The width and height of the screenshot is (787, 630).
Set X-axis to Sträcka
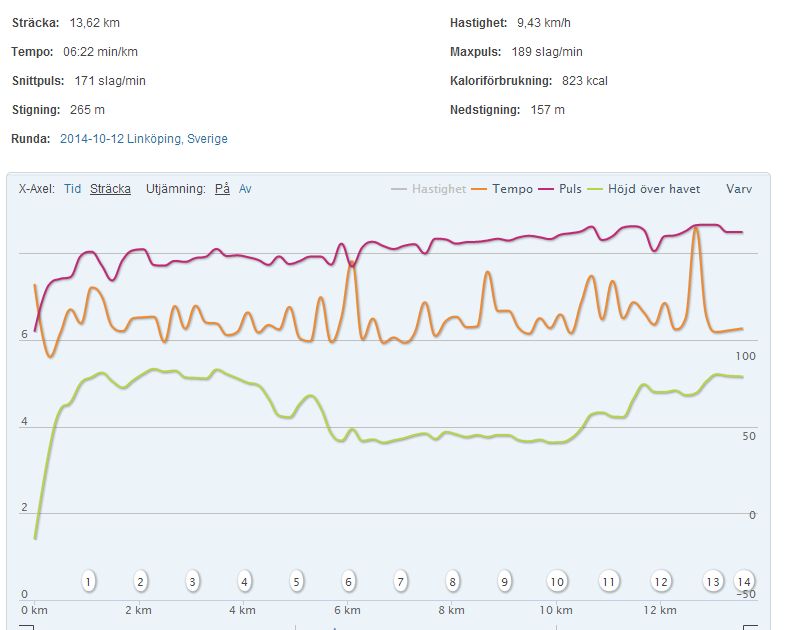tap(110, 188)
